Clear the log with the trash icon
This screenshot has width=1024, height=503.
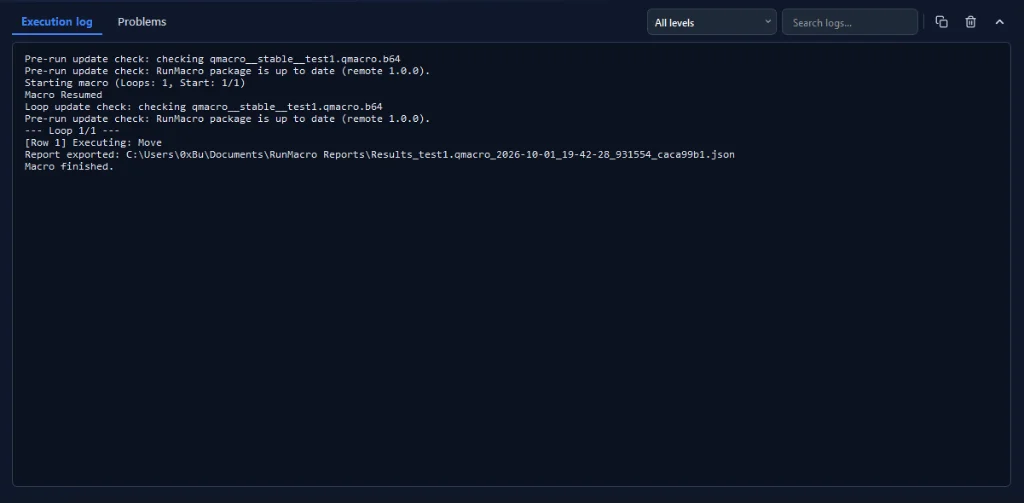970,22
